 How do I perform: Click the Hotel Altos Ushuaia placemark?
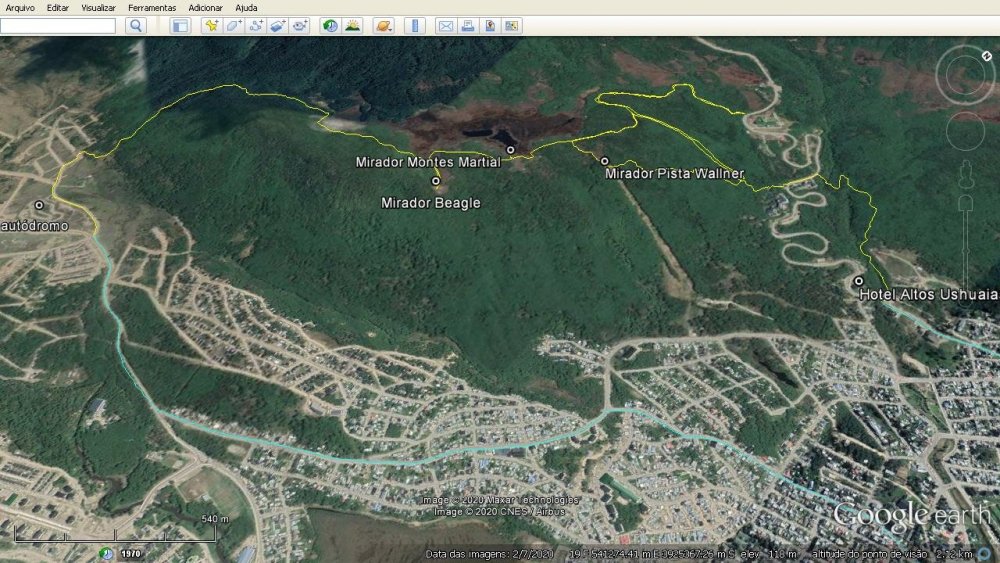tap(858, 281)
